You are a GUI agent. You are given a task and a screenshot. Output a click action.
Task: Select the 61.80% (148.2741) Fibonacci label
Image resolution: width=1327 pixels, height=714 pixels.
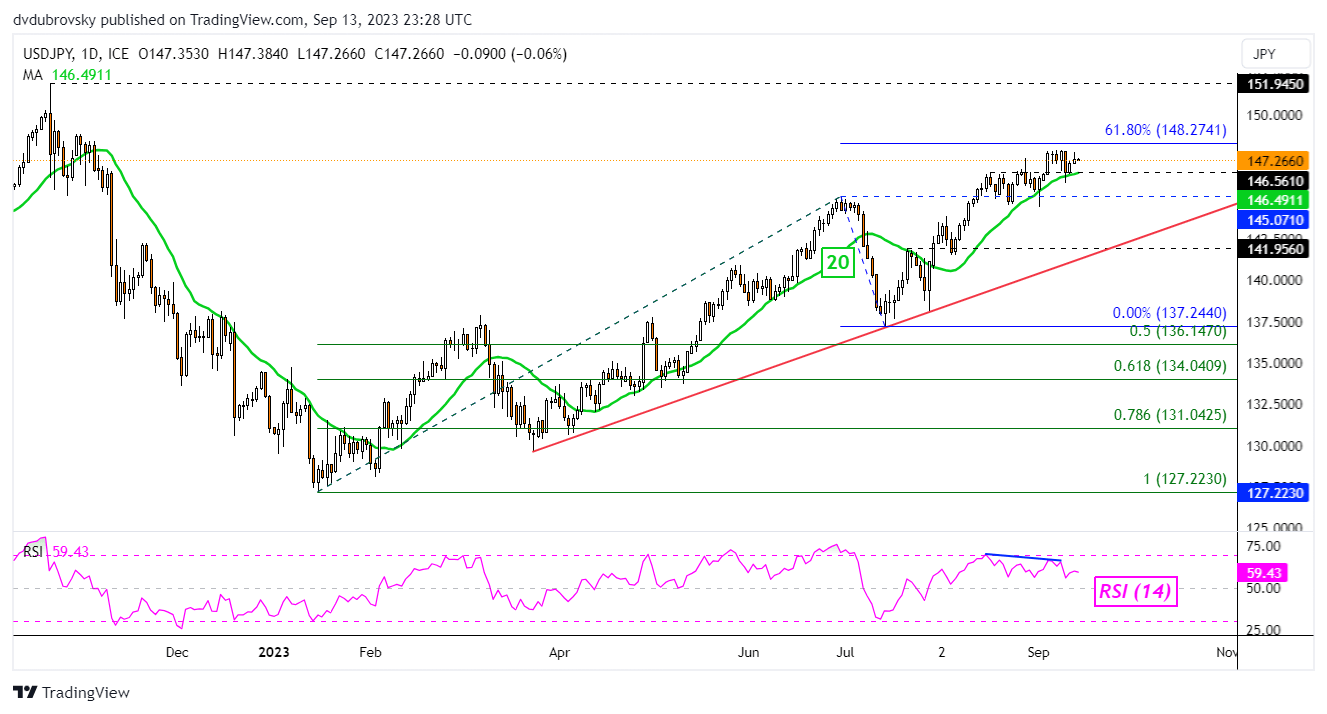pyautogui.click(x=1165, y=130)
